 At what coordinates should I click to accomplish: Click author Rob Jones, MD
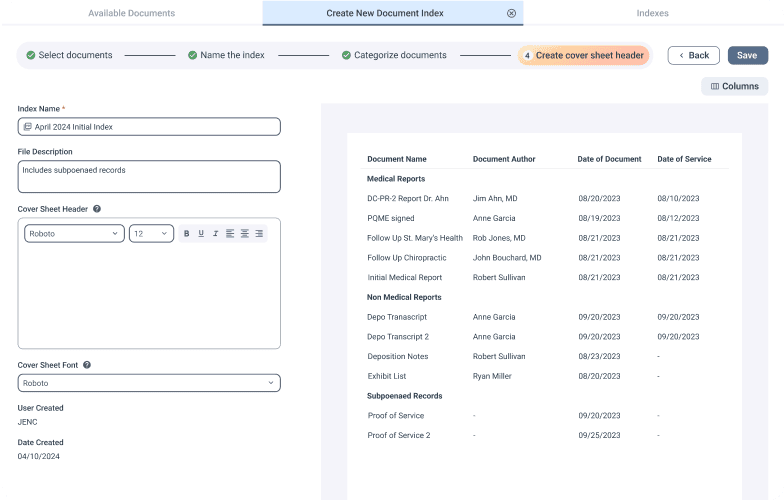pyautogui.click(x=499, y=238)
